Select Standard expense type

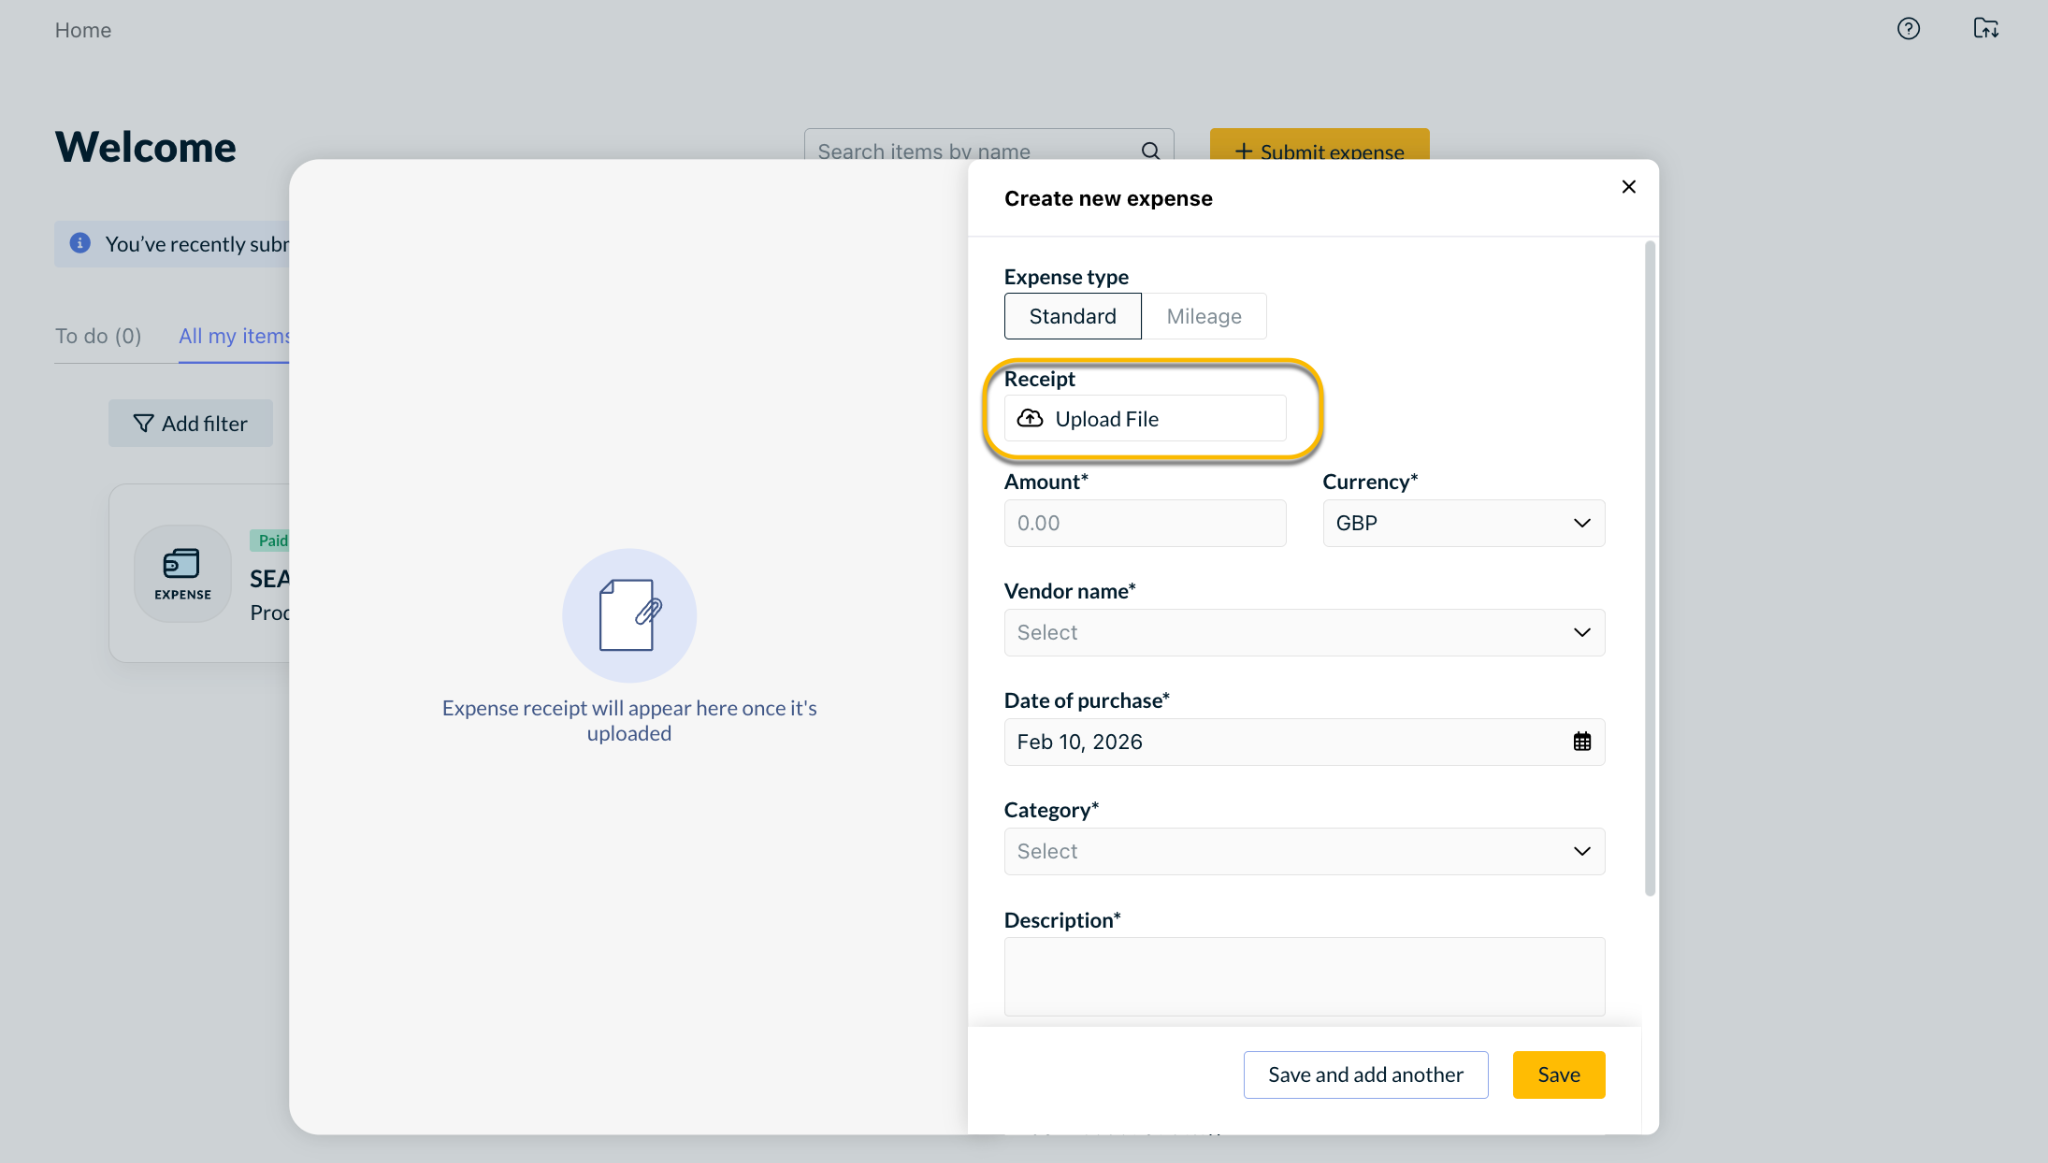click(x=1072, y=317)
